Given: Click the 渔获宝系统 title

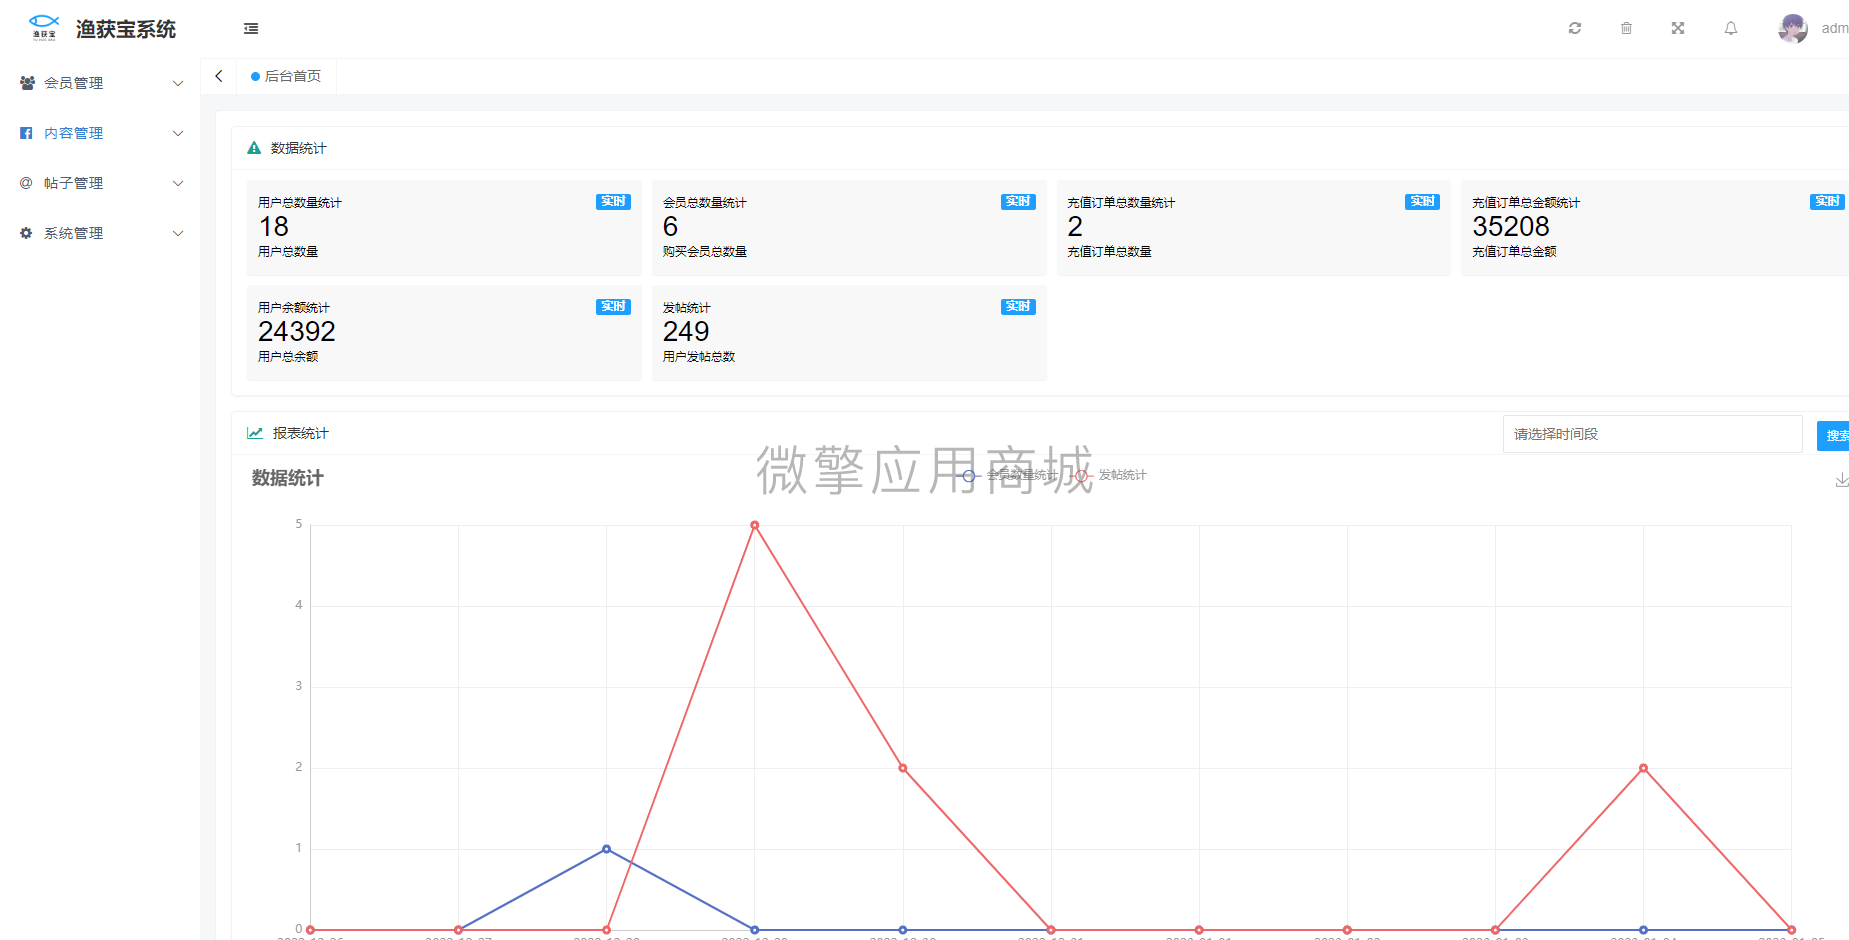Looking at the screenshot, I should click(126, 29).
